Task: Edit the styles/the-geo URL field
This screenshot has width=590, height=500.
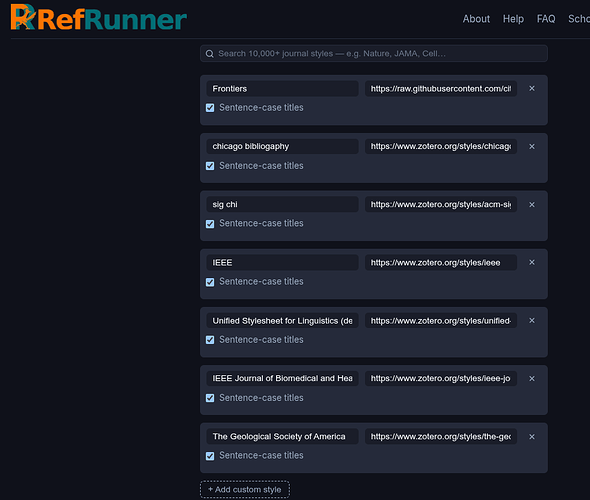Action: click(441, 436)
